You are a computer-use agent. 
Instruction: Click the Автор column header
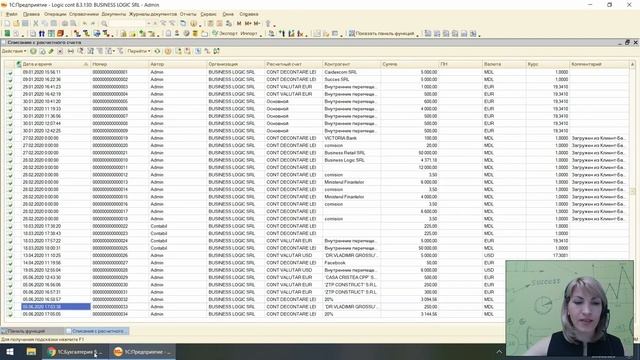178,64
